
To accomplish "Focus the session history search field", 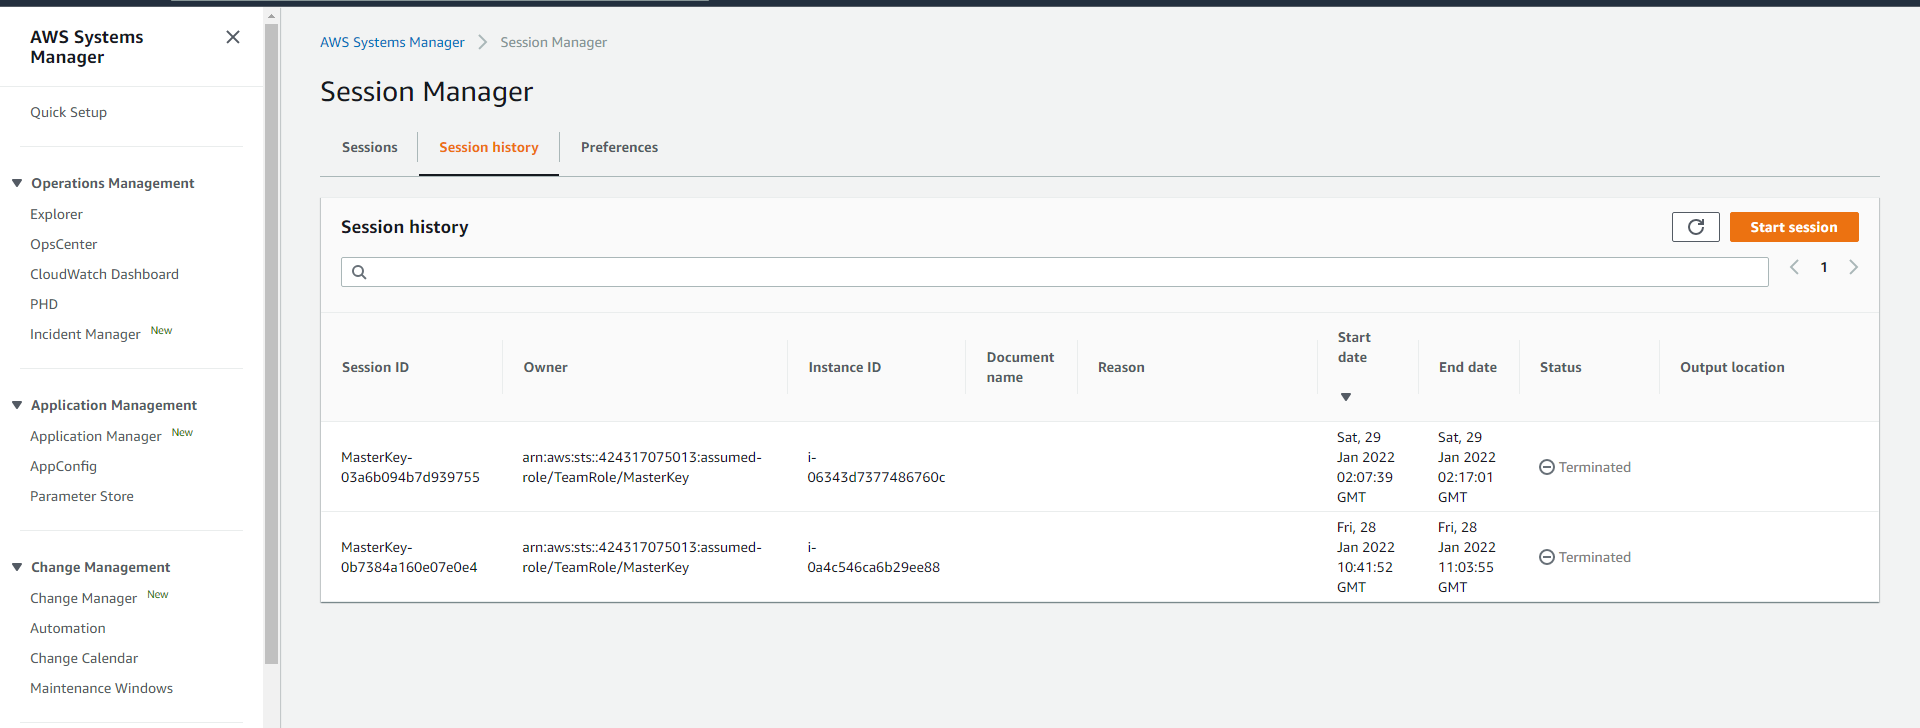I will (1060, 272).
